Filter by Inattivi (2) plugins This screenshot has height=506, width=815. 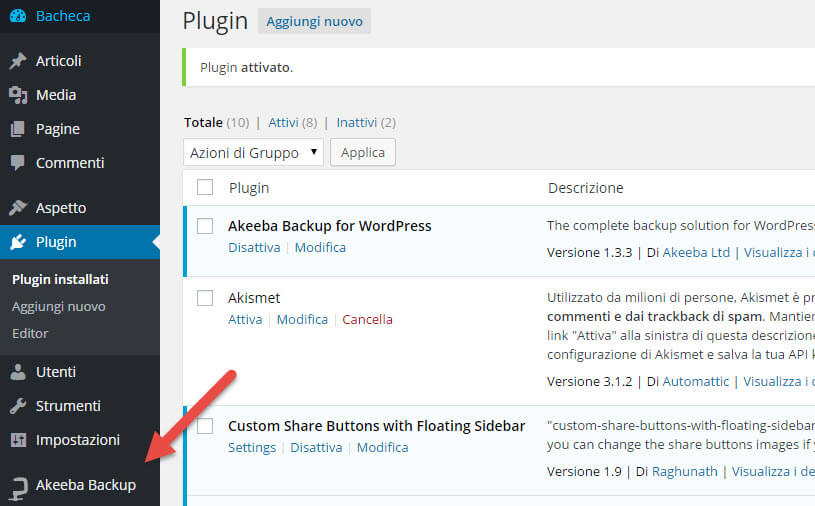coord(366,123)
